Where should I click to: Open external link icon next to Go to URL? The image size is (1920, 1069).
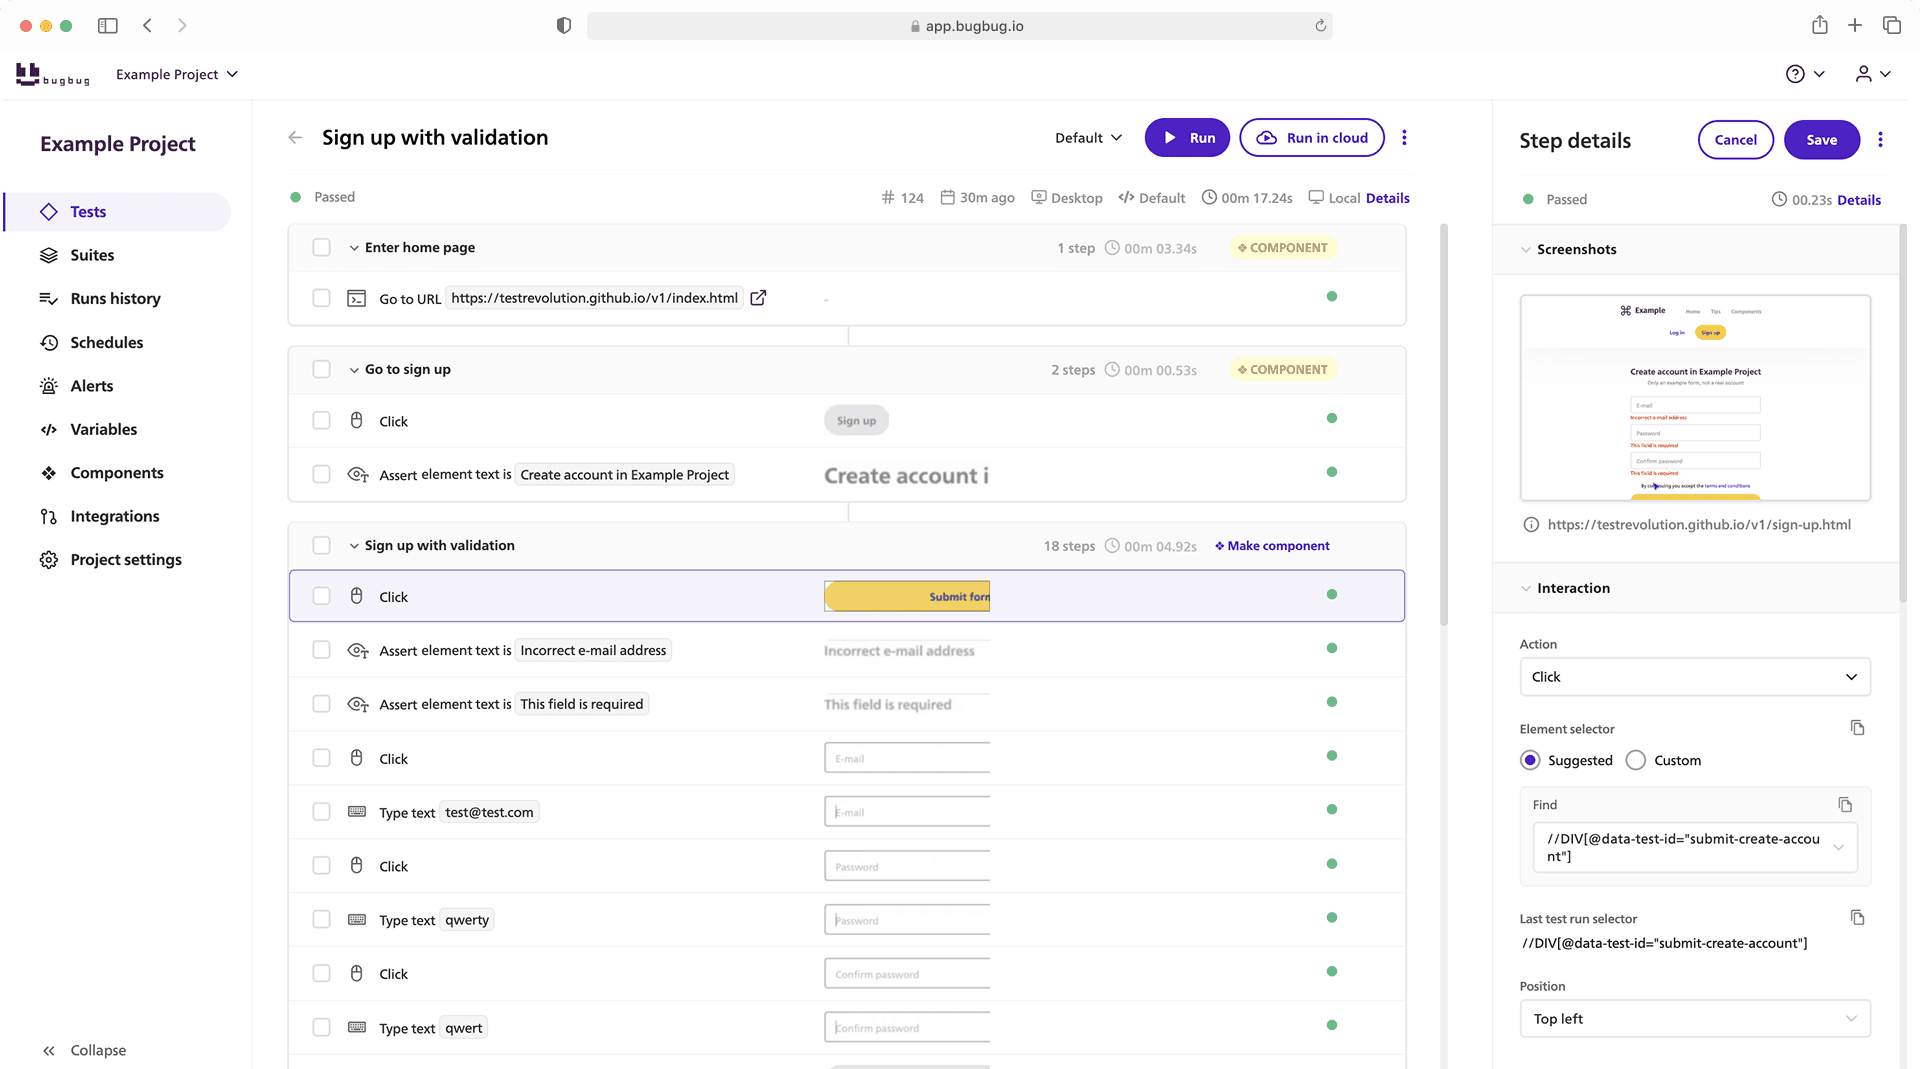[758, 298]
